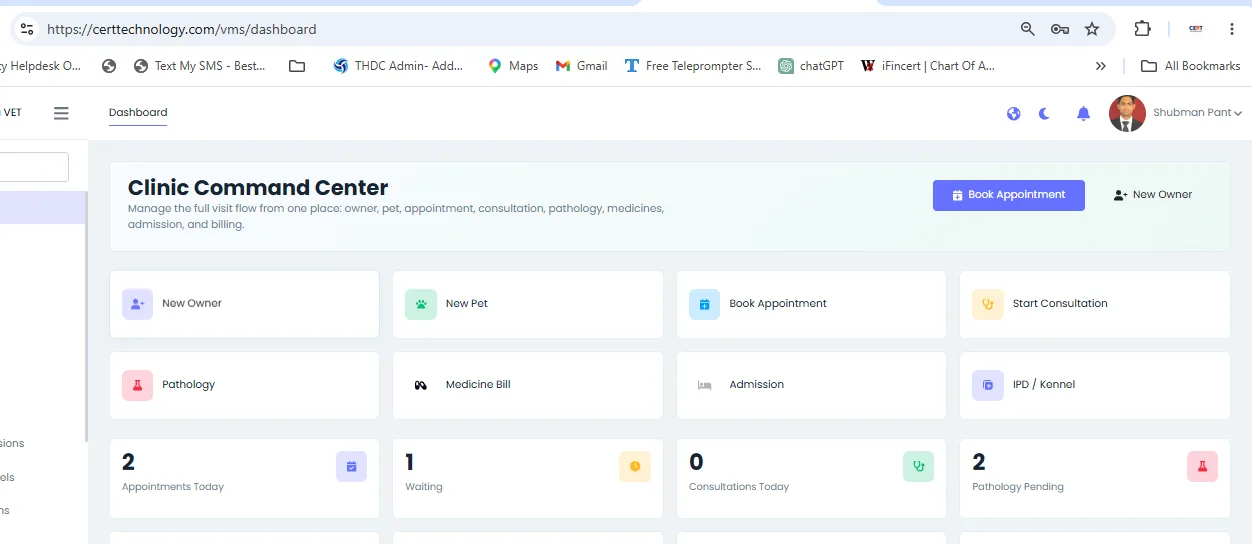This screenshot has width=1252, height=544.
Task: Click the zoom magnifier icon in address bar
Action: click(1027, 29)
